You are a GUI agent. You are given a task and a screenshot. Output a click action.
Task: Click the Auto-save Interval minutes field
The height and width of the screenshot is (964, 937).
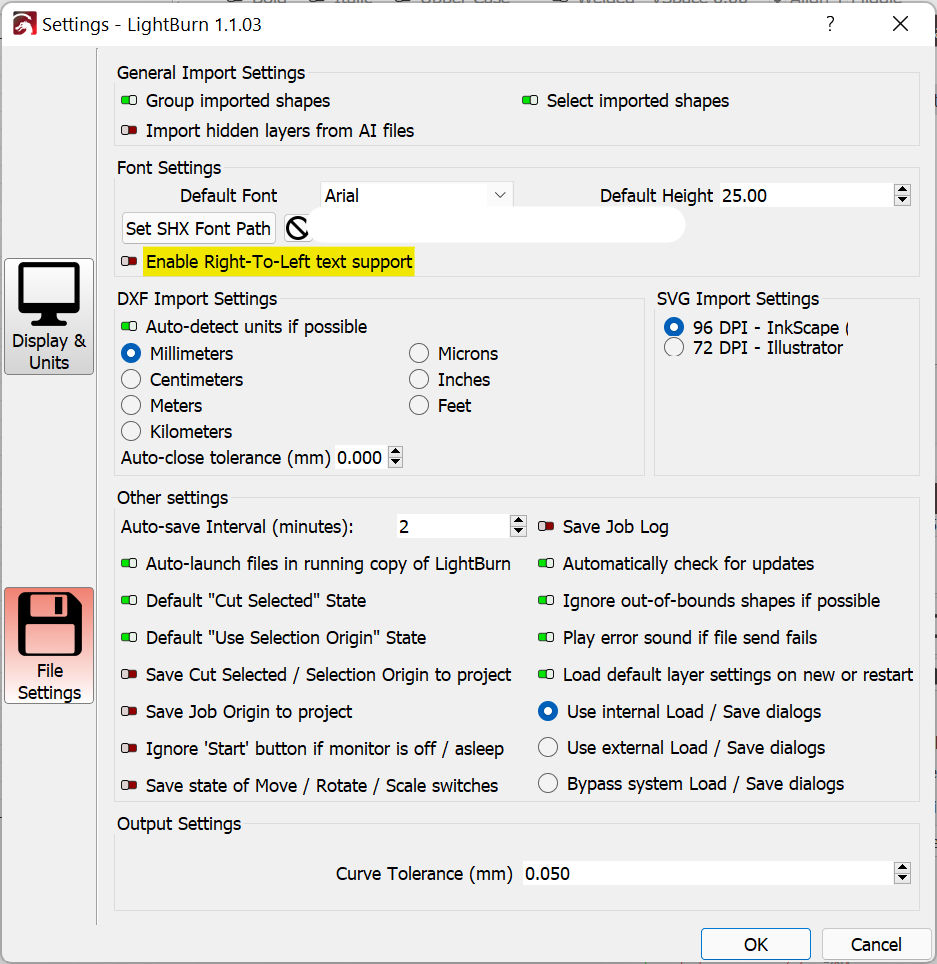pos(453,526)
